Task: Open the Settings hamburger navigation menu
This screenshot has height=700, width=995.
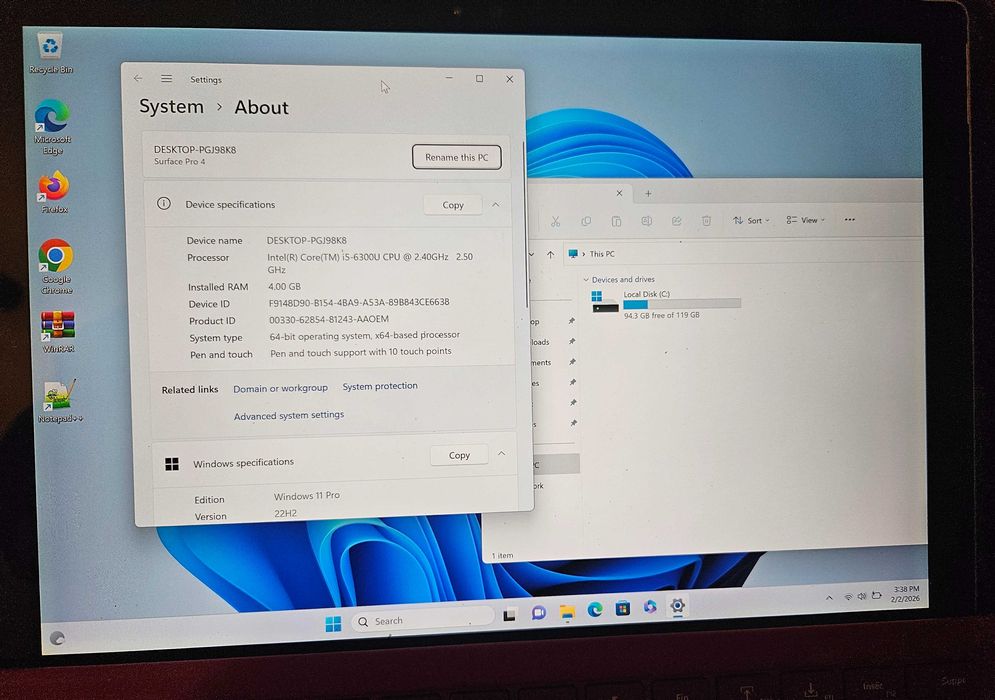Action: (x=166, y=78)
